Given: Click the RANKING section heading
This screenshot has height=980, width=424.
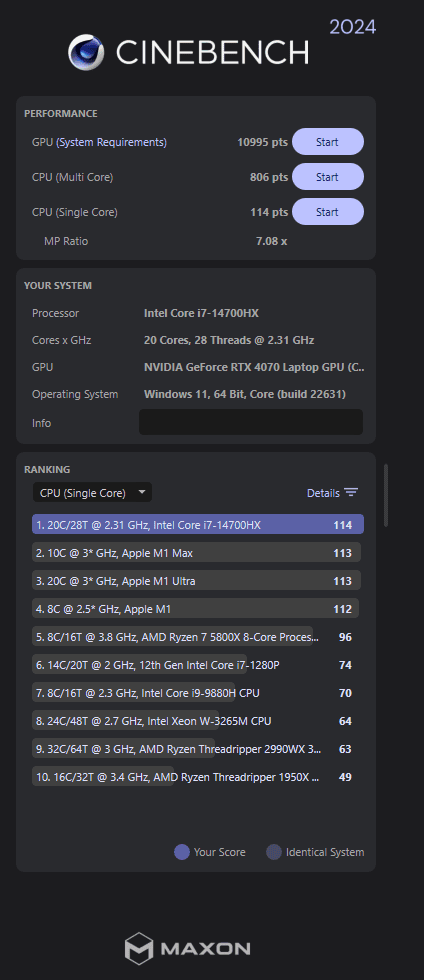Looking at the screenshot, I should (47, 469).
